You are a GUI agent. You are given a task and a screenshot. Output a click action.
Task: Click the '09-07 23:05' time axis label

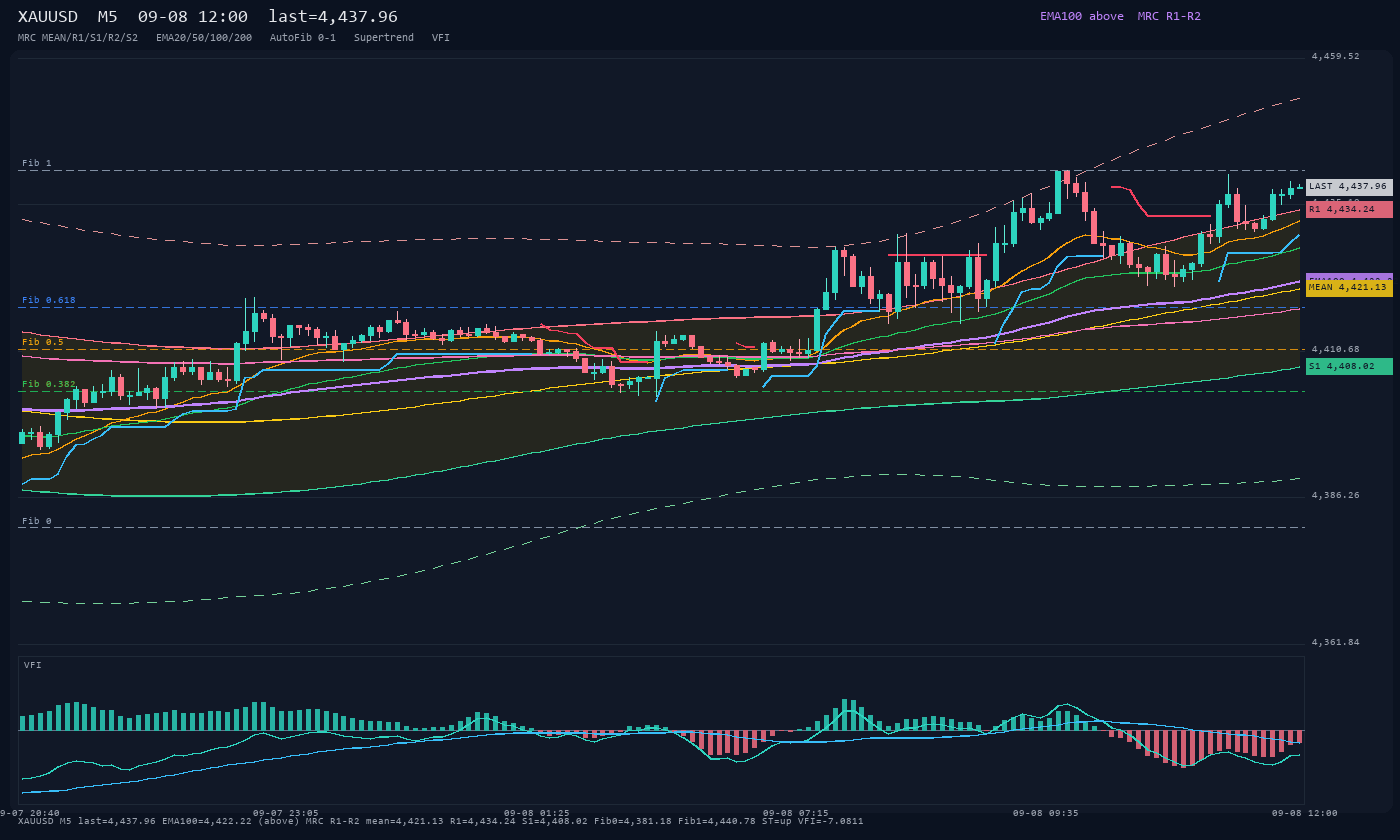pos(286,813)
